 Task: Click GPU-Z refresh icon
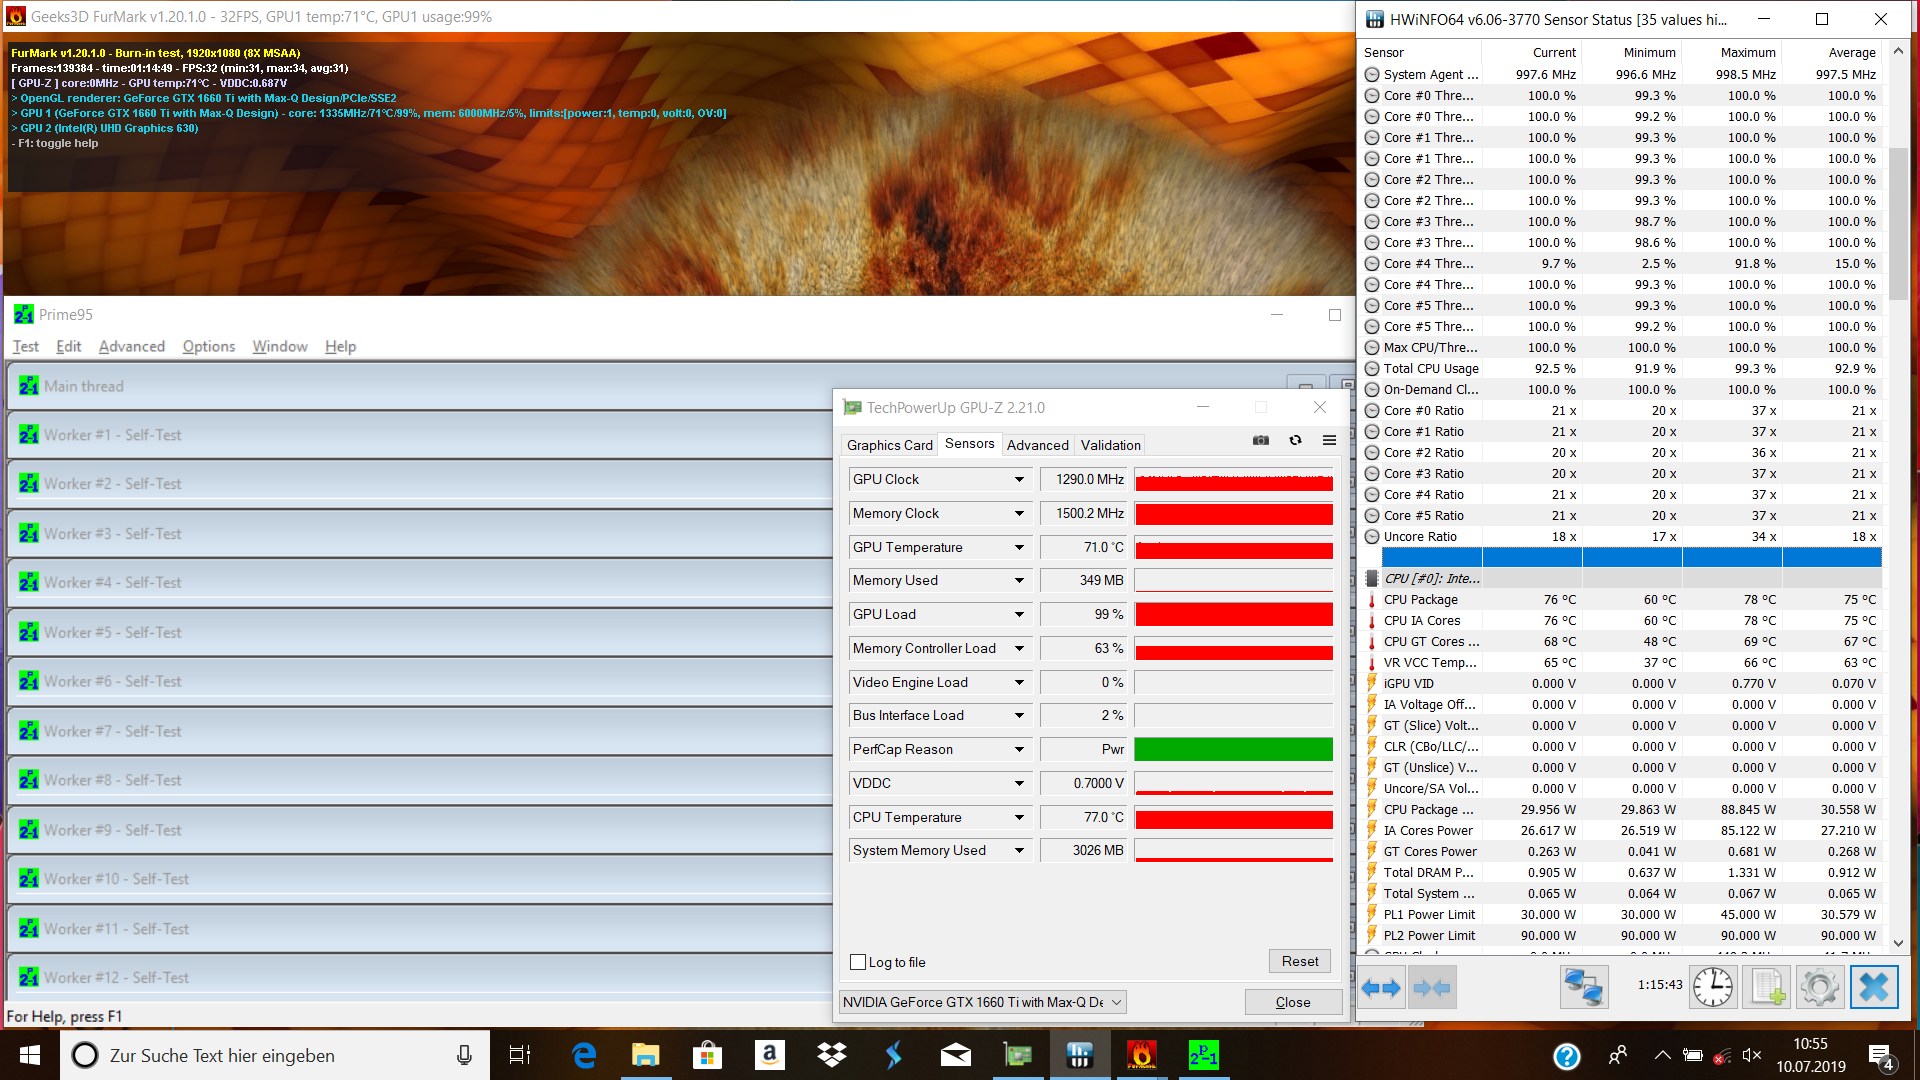(x=1295, y=441)
